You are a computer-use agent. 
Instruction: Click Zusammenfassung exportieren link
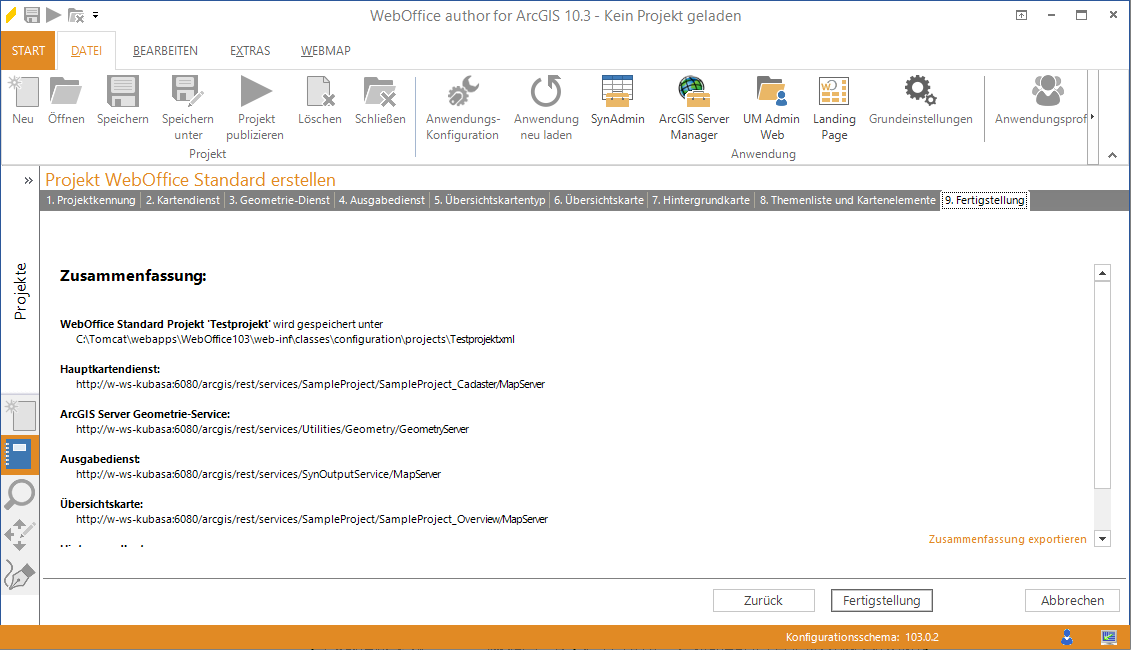click(x=1007, y=539)
